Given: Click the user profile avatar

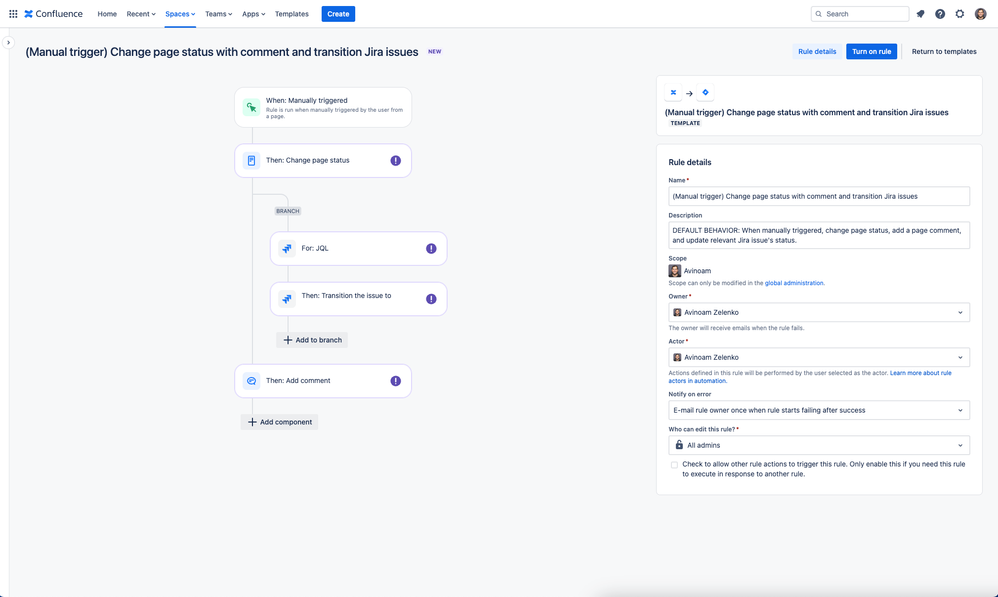Looking at the screenshot, I should pos(980,13).
